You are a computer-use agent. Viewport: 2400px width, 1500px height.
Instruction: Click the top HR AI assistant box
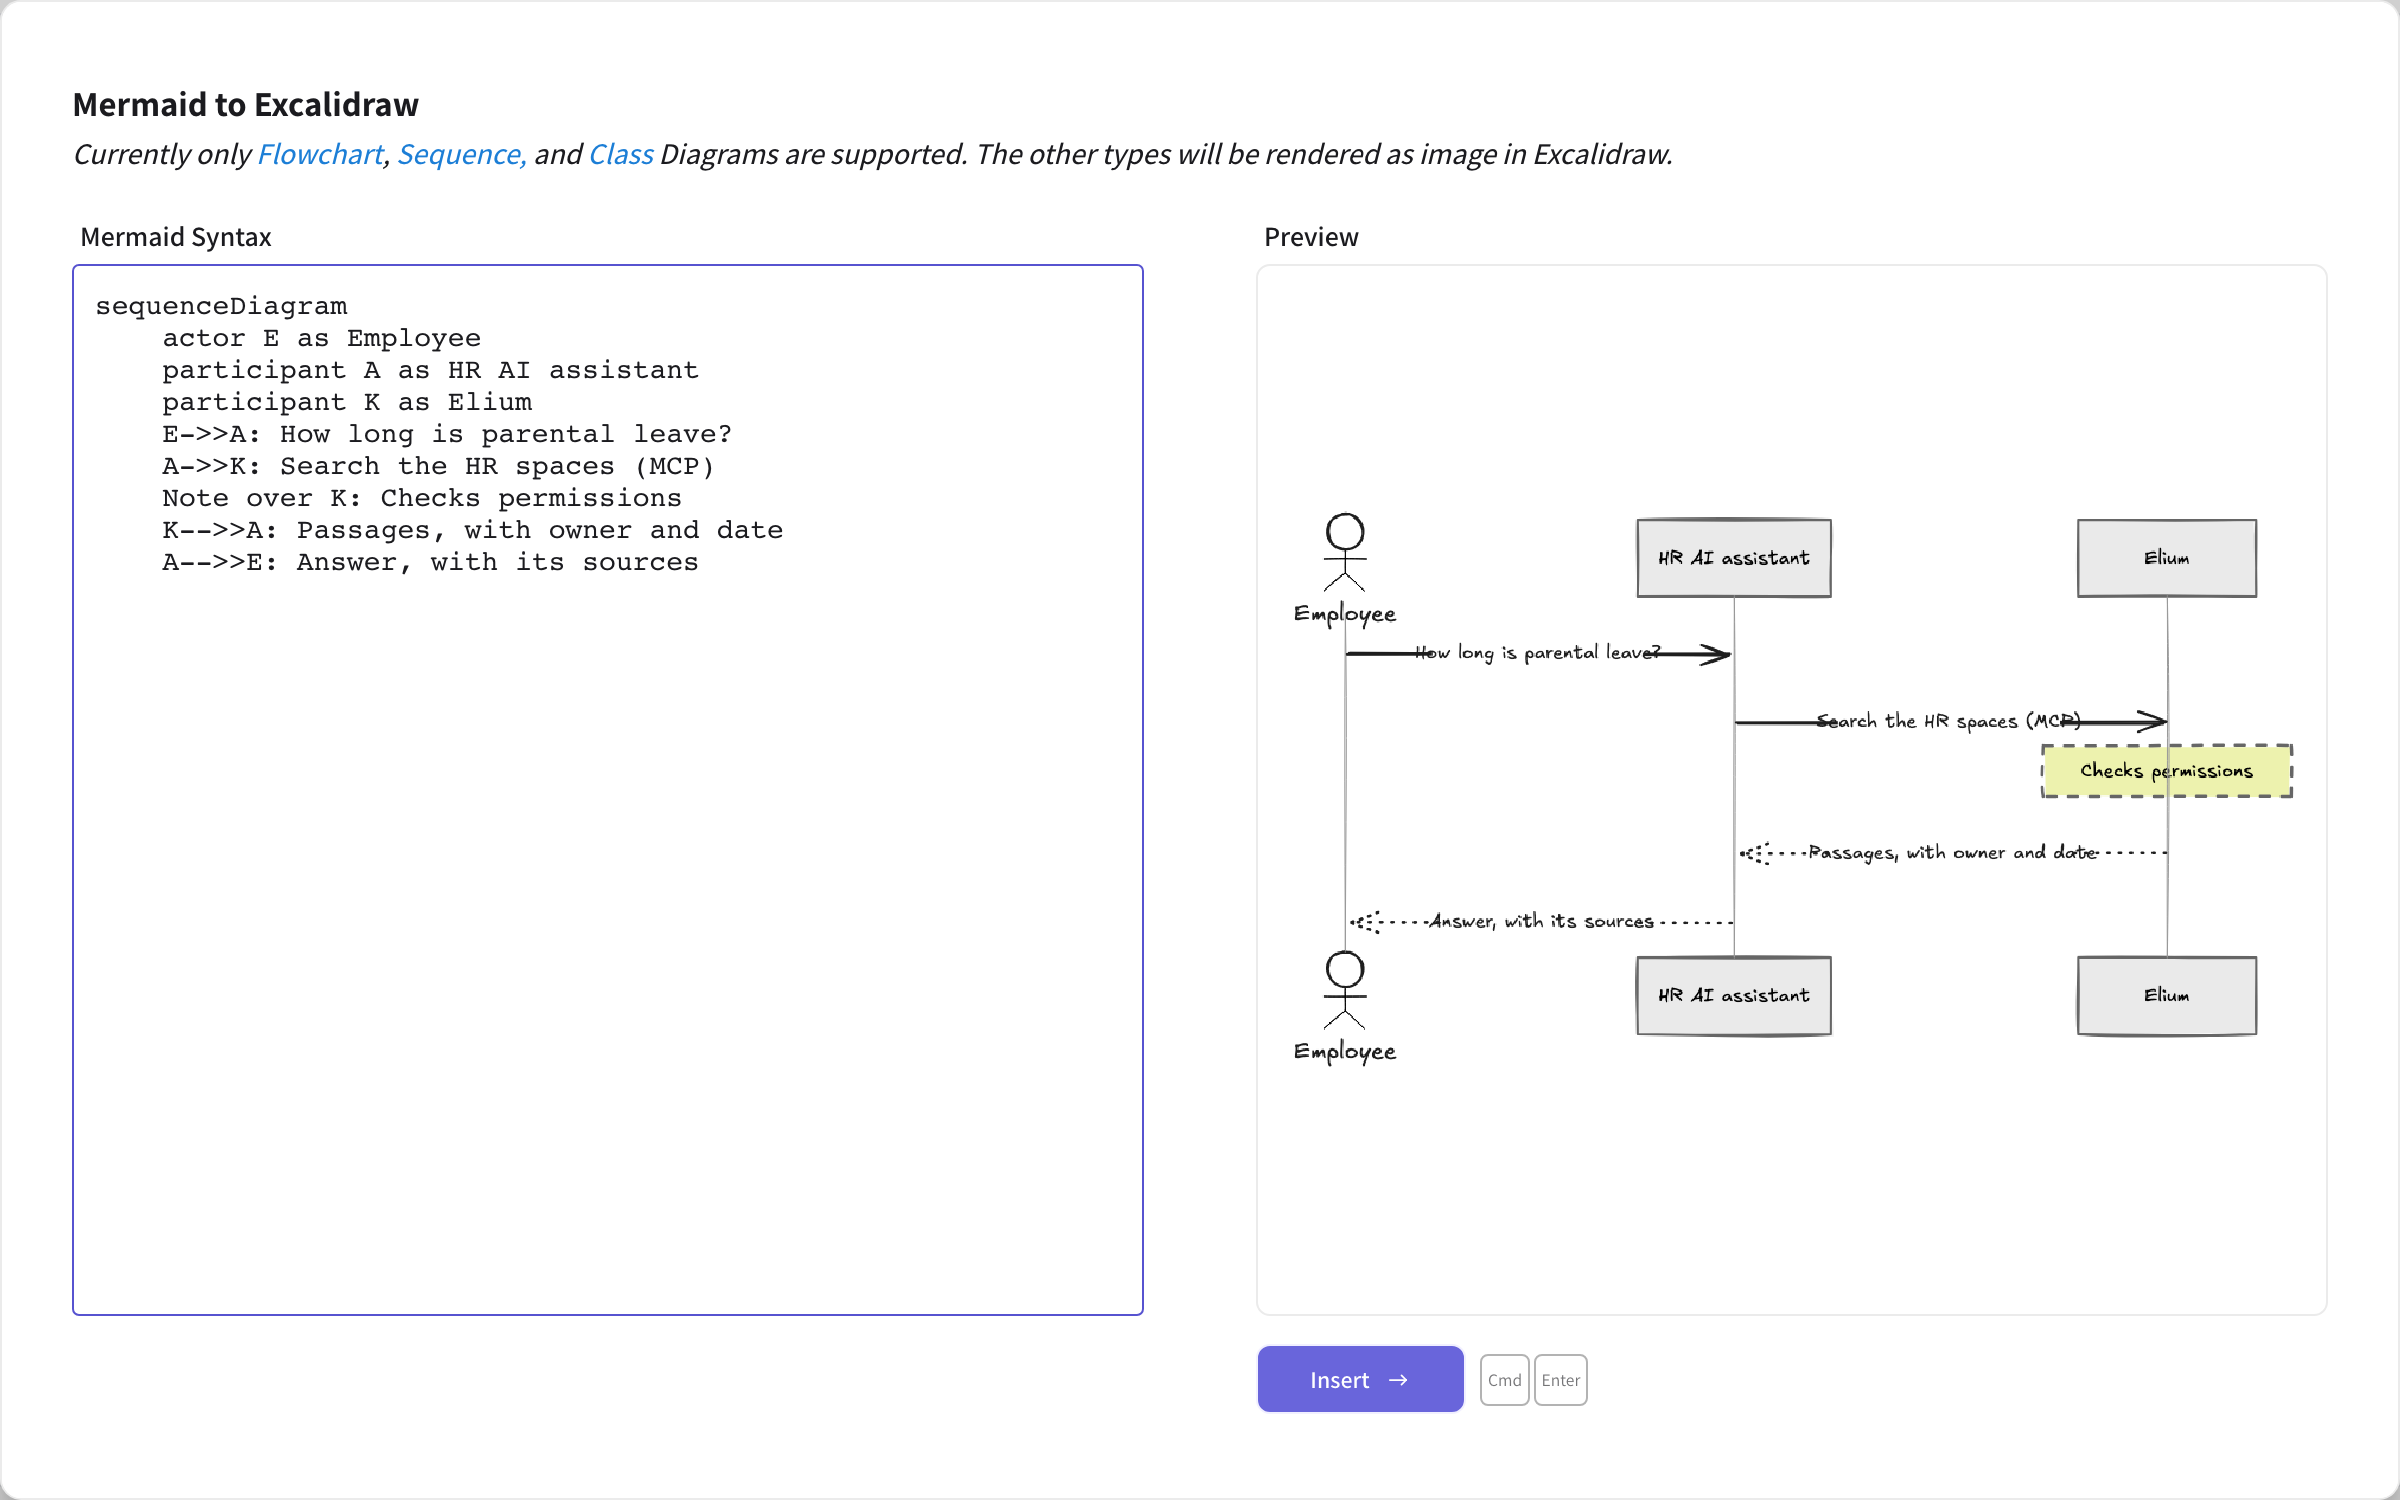pyautogui.click(x=1734, y=558)
